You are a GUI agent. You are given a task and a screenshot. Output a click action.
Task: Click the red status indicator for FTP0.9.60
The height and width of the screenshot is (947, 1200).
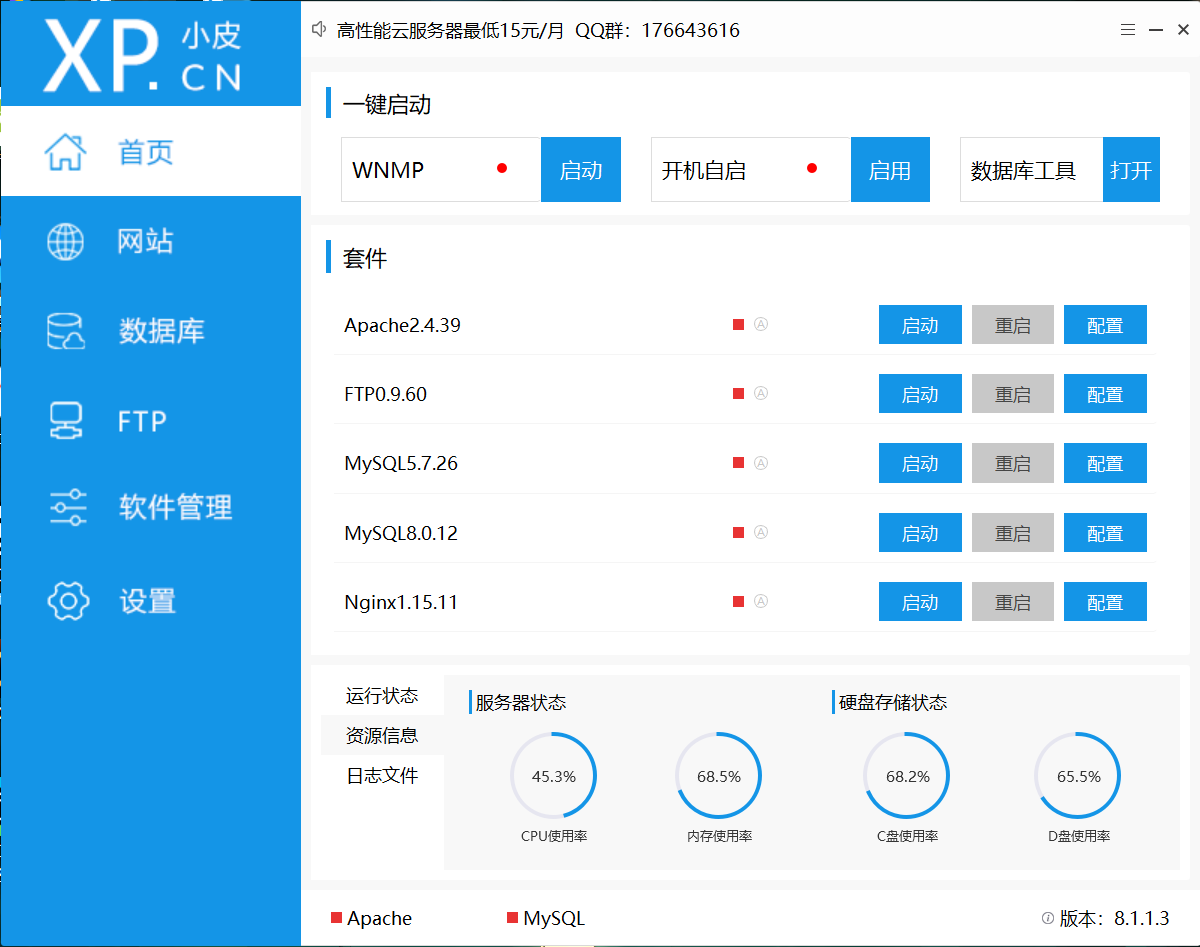[738, 394]
